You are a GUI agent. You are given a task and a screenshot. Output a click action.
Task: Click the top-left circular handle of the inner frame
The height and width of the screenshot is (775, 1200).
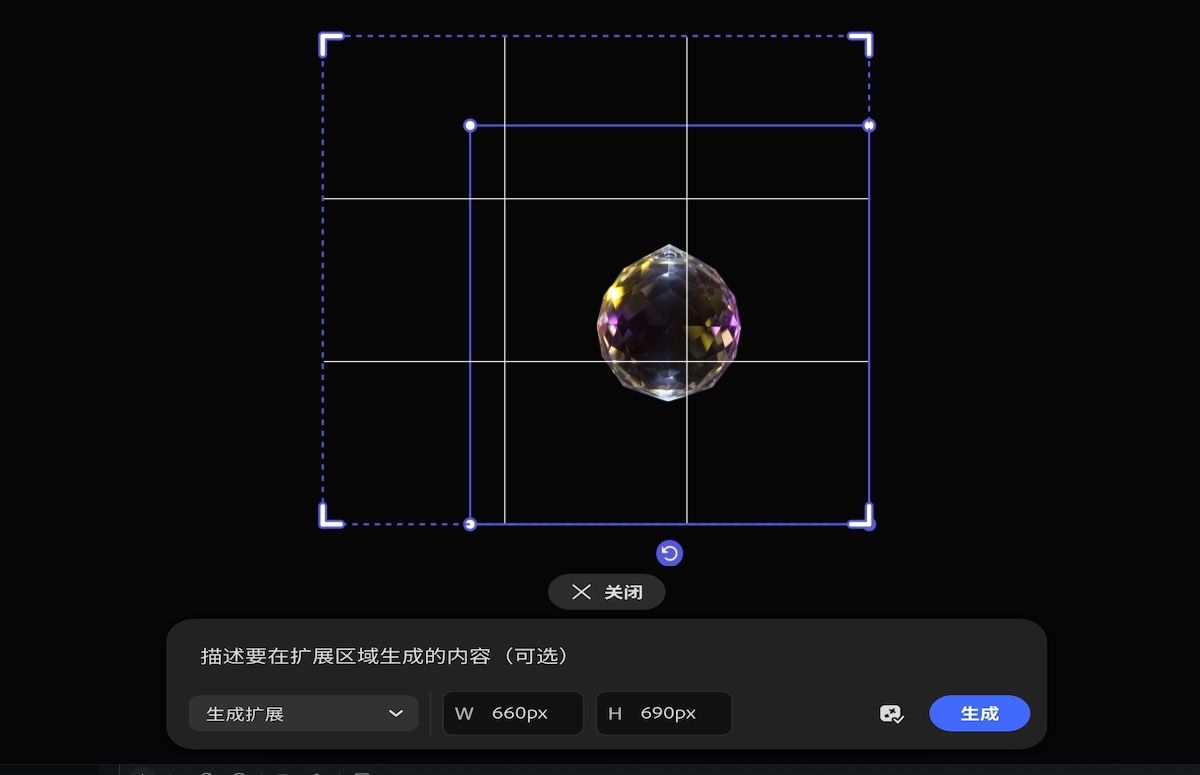[x=470, y=125]
